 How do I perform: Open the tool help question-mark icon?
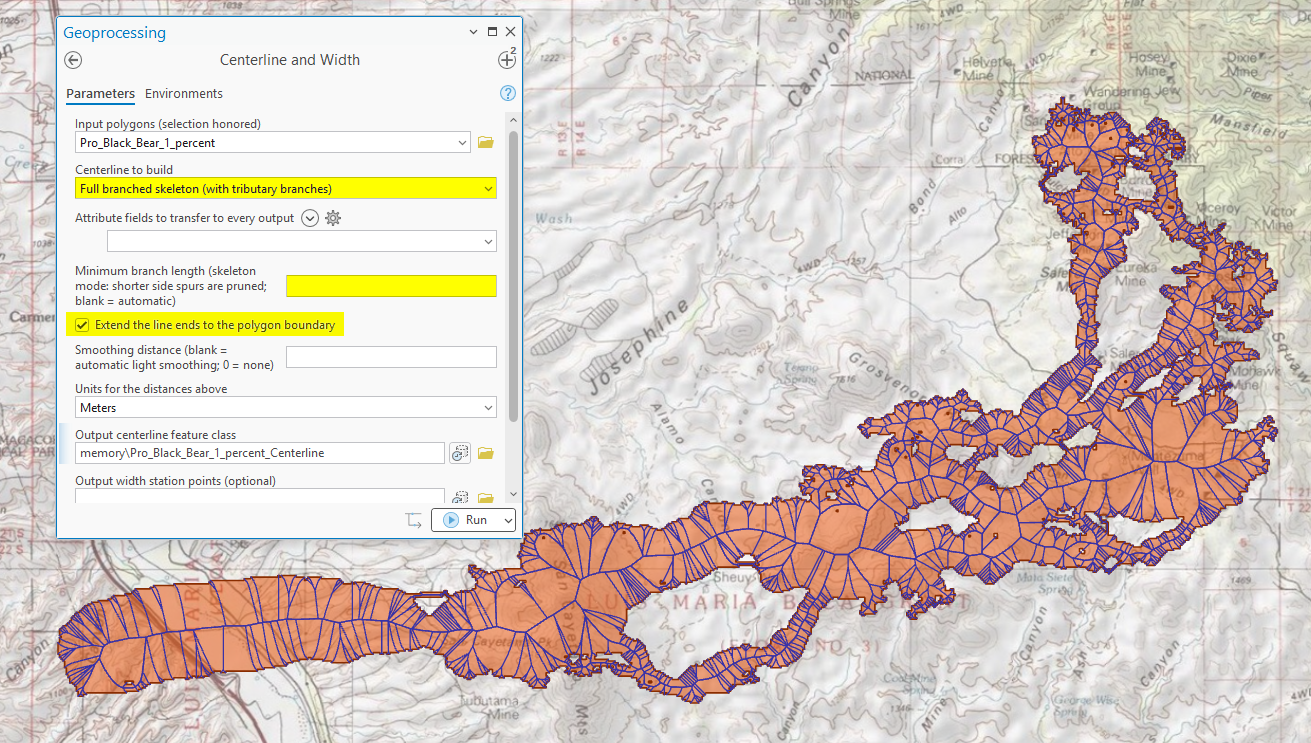pos(507,93)
